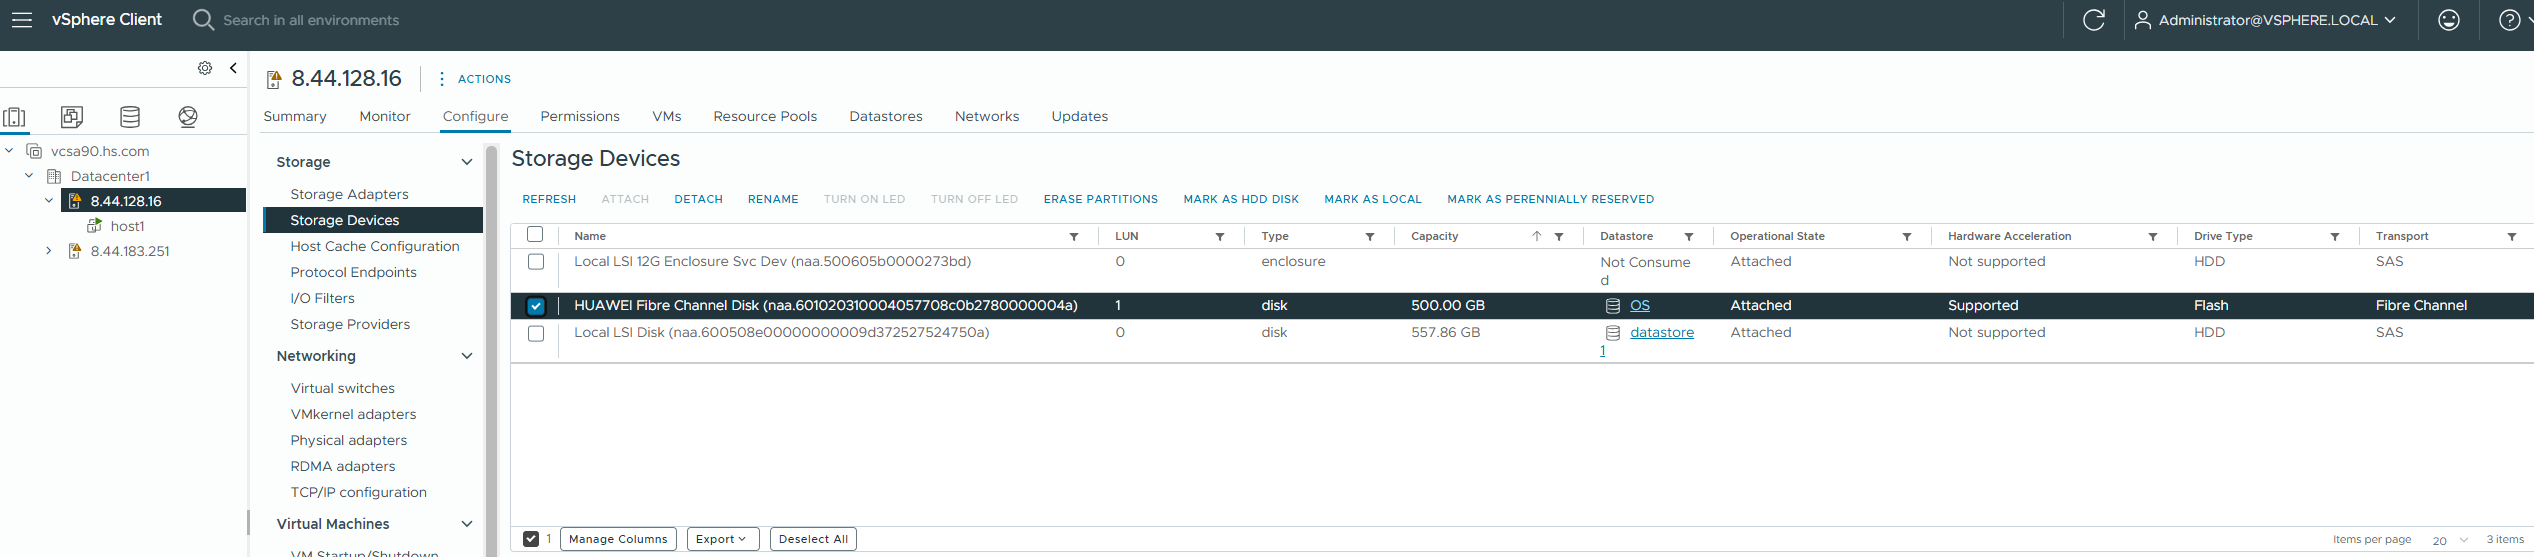Collapse the vcsa90.hs.com tree node
Viewport: 2534px width, 557px height.
[9, 151]
